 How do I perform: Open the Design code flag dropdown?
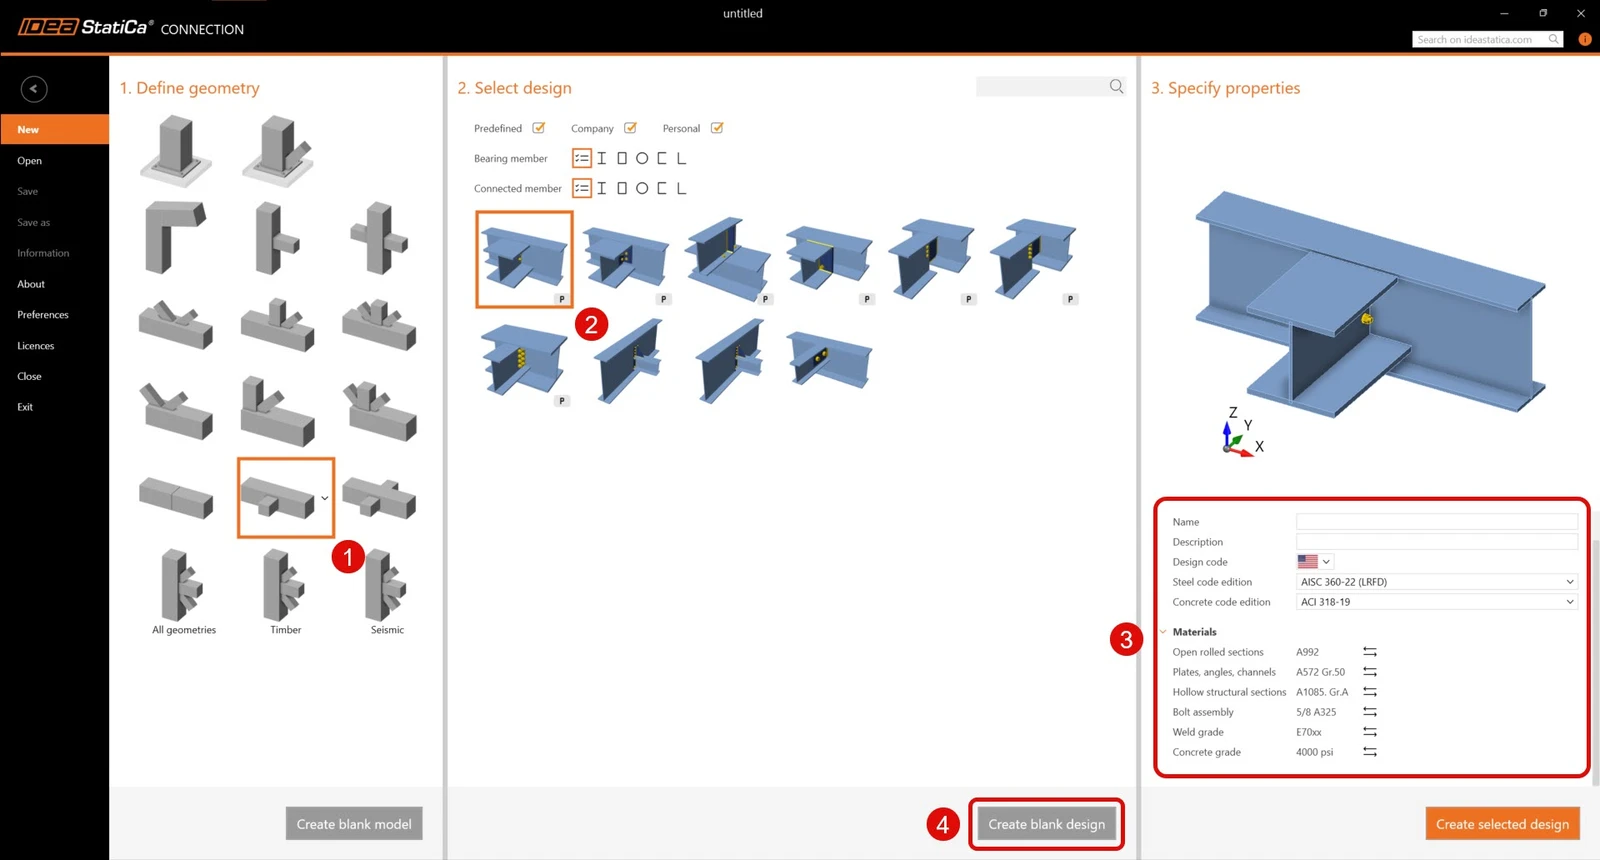point(1314,562)
